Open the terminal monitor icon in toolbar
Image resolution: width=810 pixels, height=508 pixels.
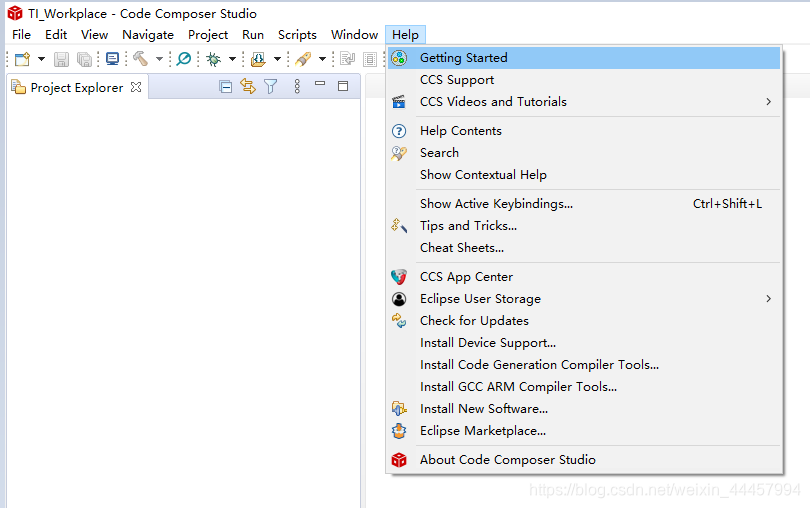click(112, 59)
